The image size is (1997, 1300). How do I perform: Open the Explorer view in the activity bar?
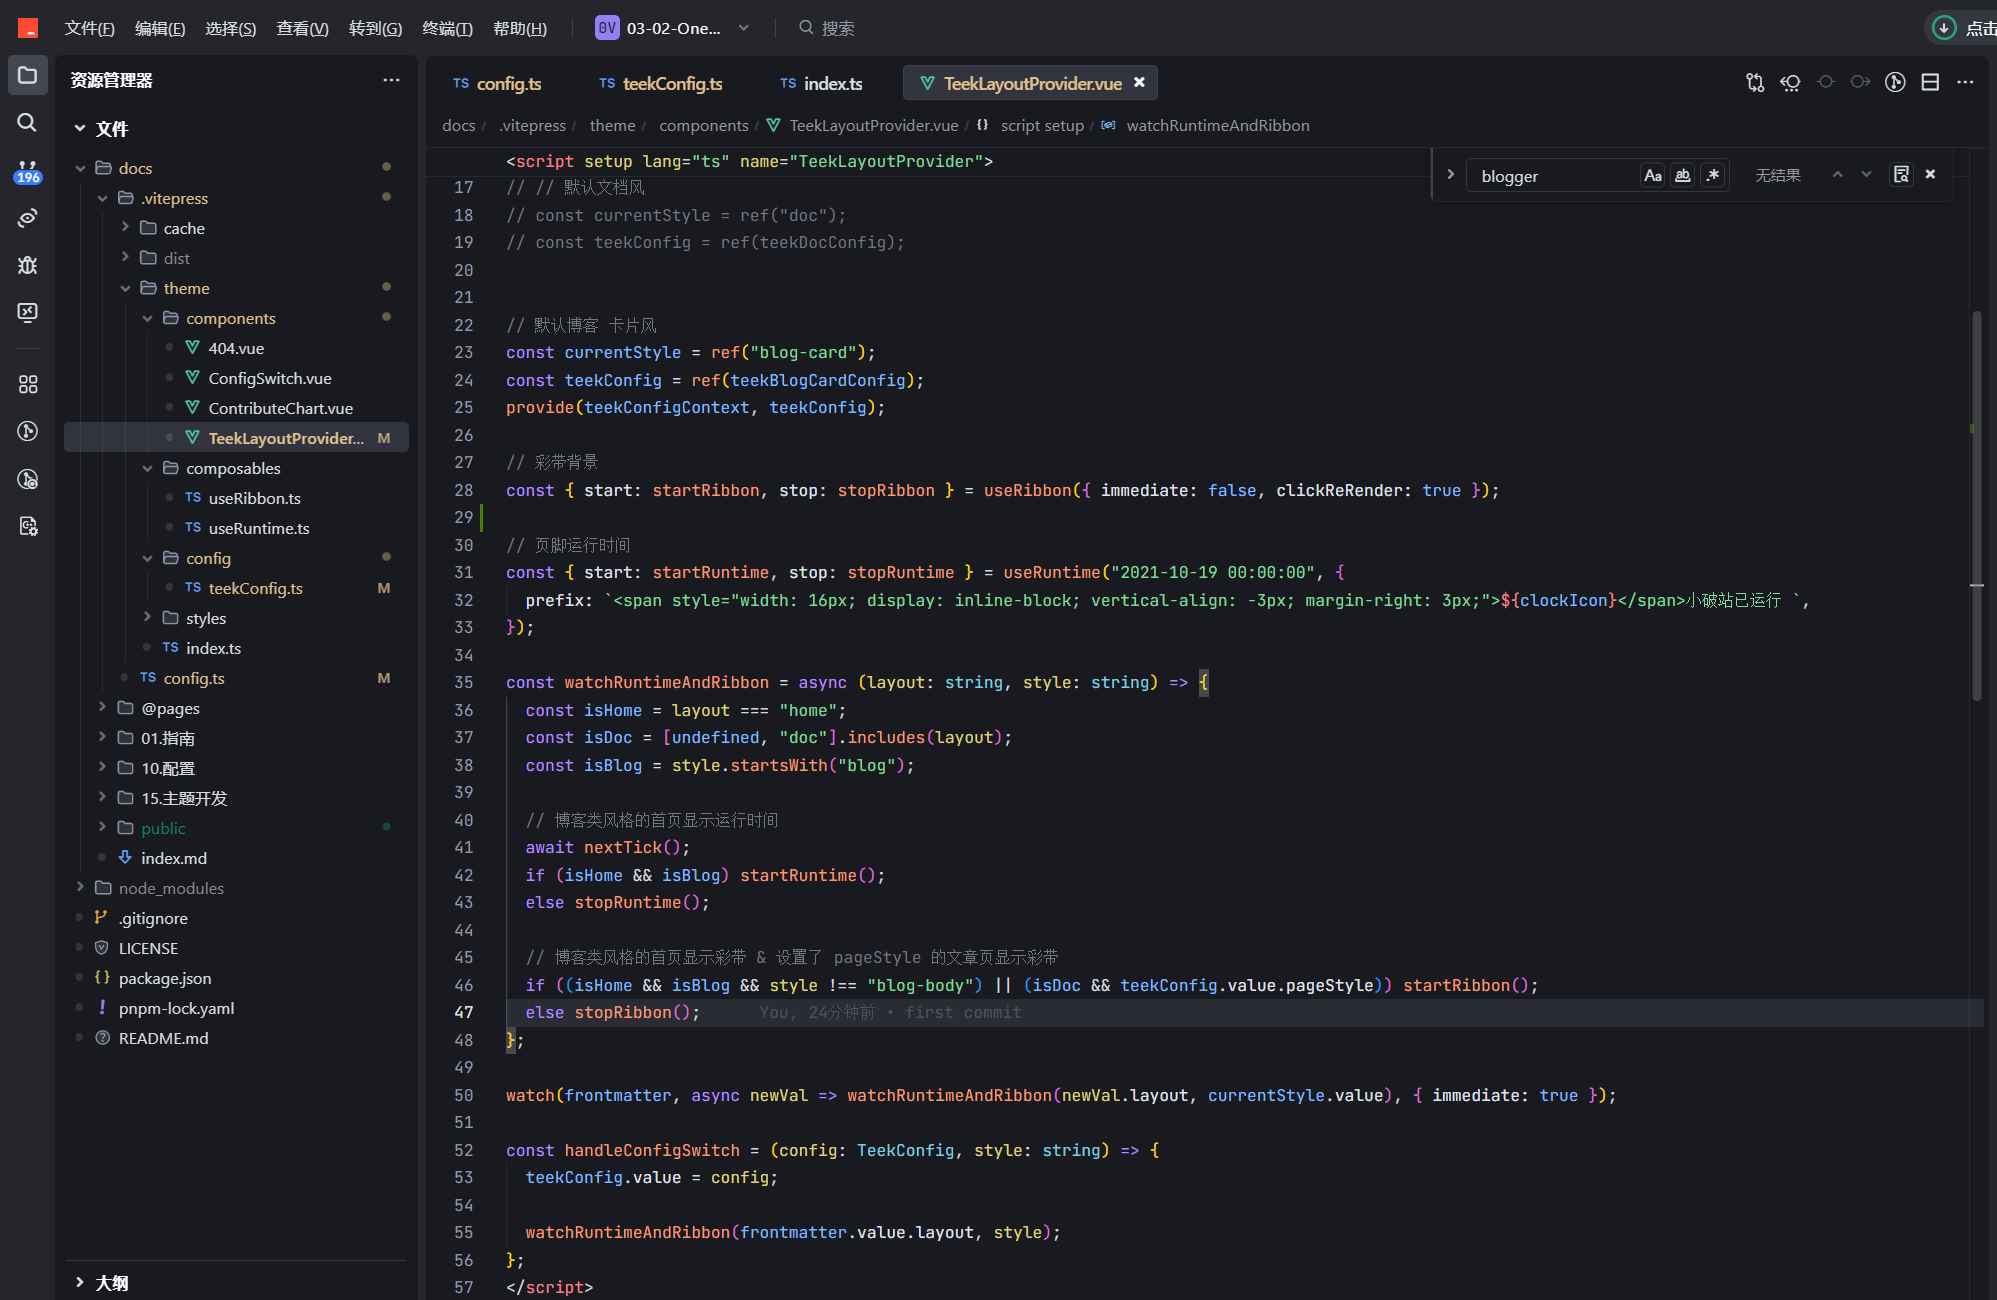[27, 76]
